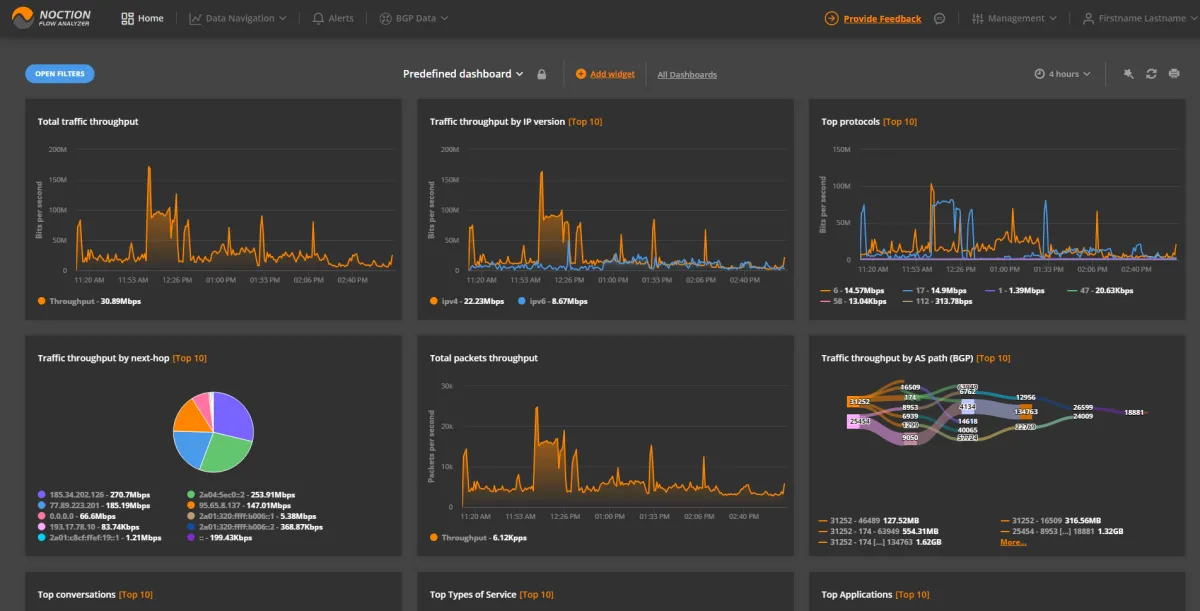Open the chat bubble icon in header

coord(940,18)
